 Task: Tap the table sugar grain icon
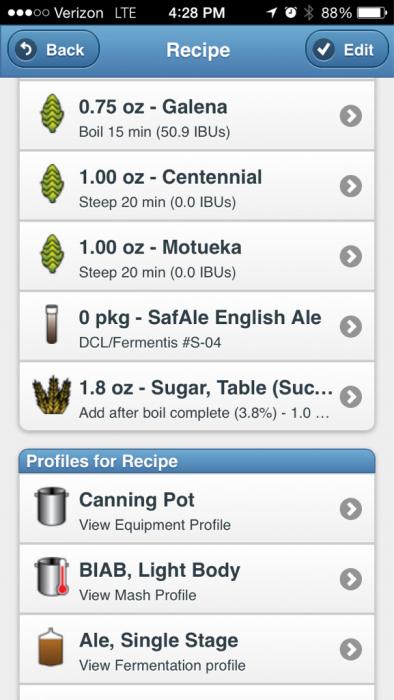pos(52,394)
